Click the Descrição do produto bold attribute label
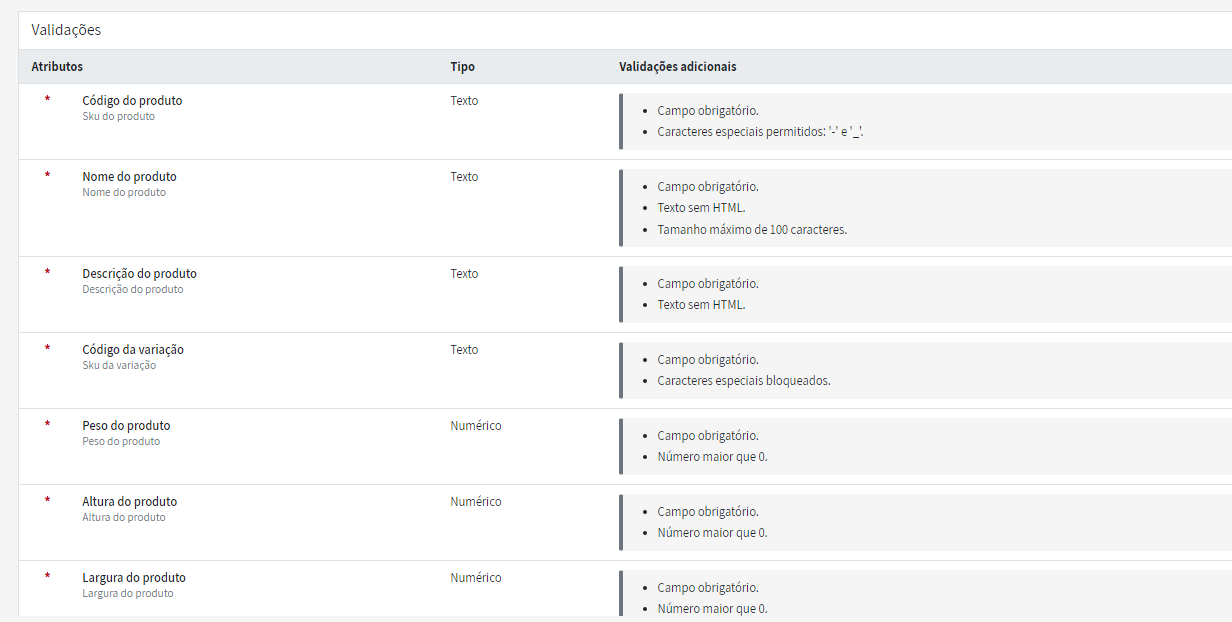Viewport: 1232px width, 622px height. point(139,274)
